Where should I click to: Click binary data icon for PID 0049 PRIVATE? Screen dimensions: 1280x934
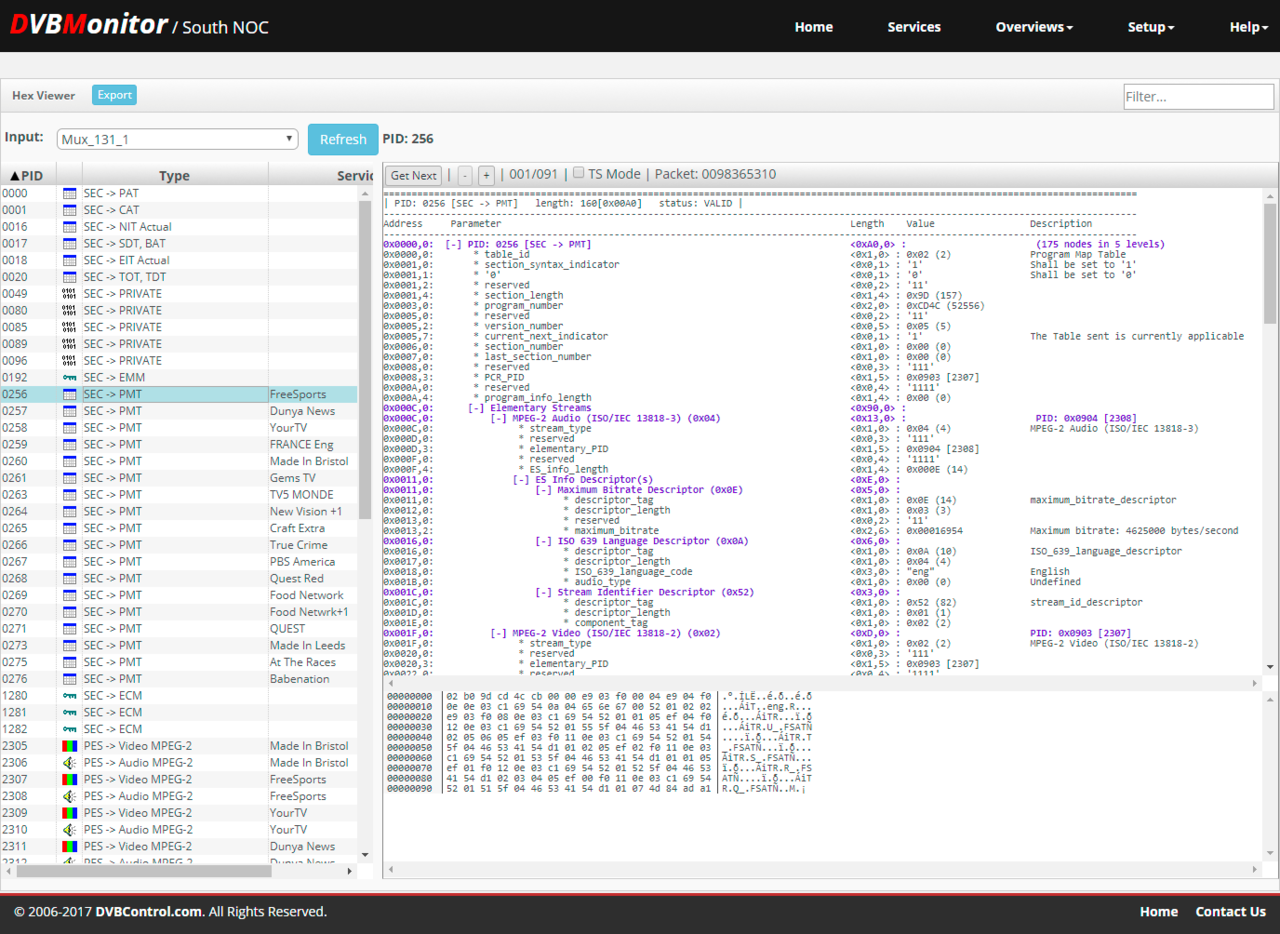point(70,294)
